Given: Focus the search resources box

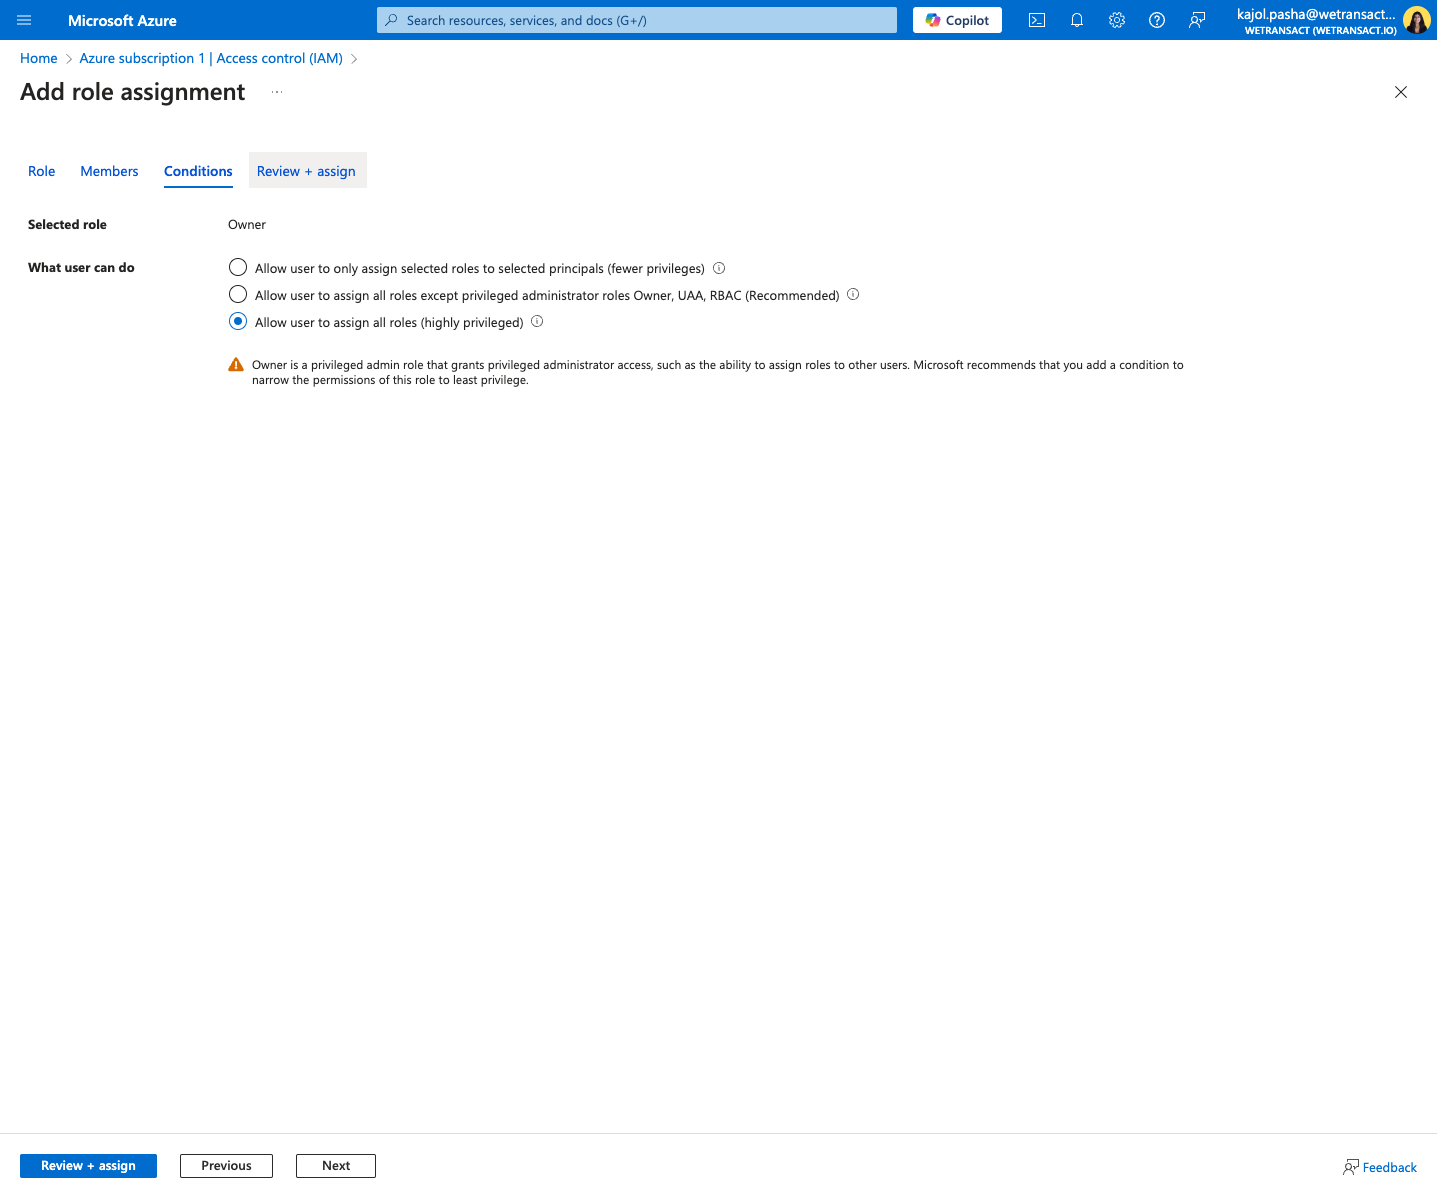Looking at the screenshot, I should (x=637, y=20).
